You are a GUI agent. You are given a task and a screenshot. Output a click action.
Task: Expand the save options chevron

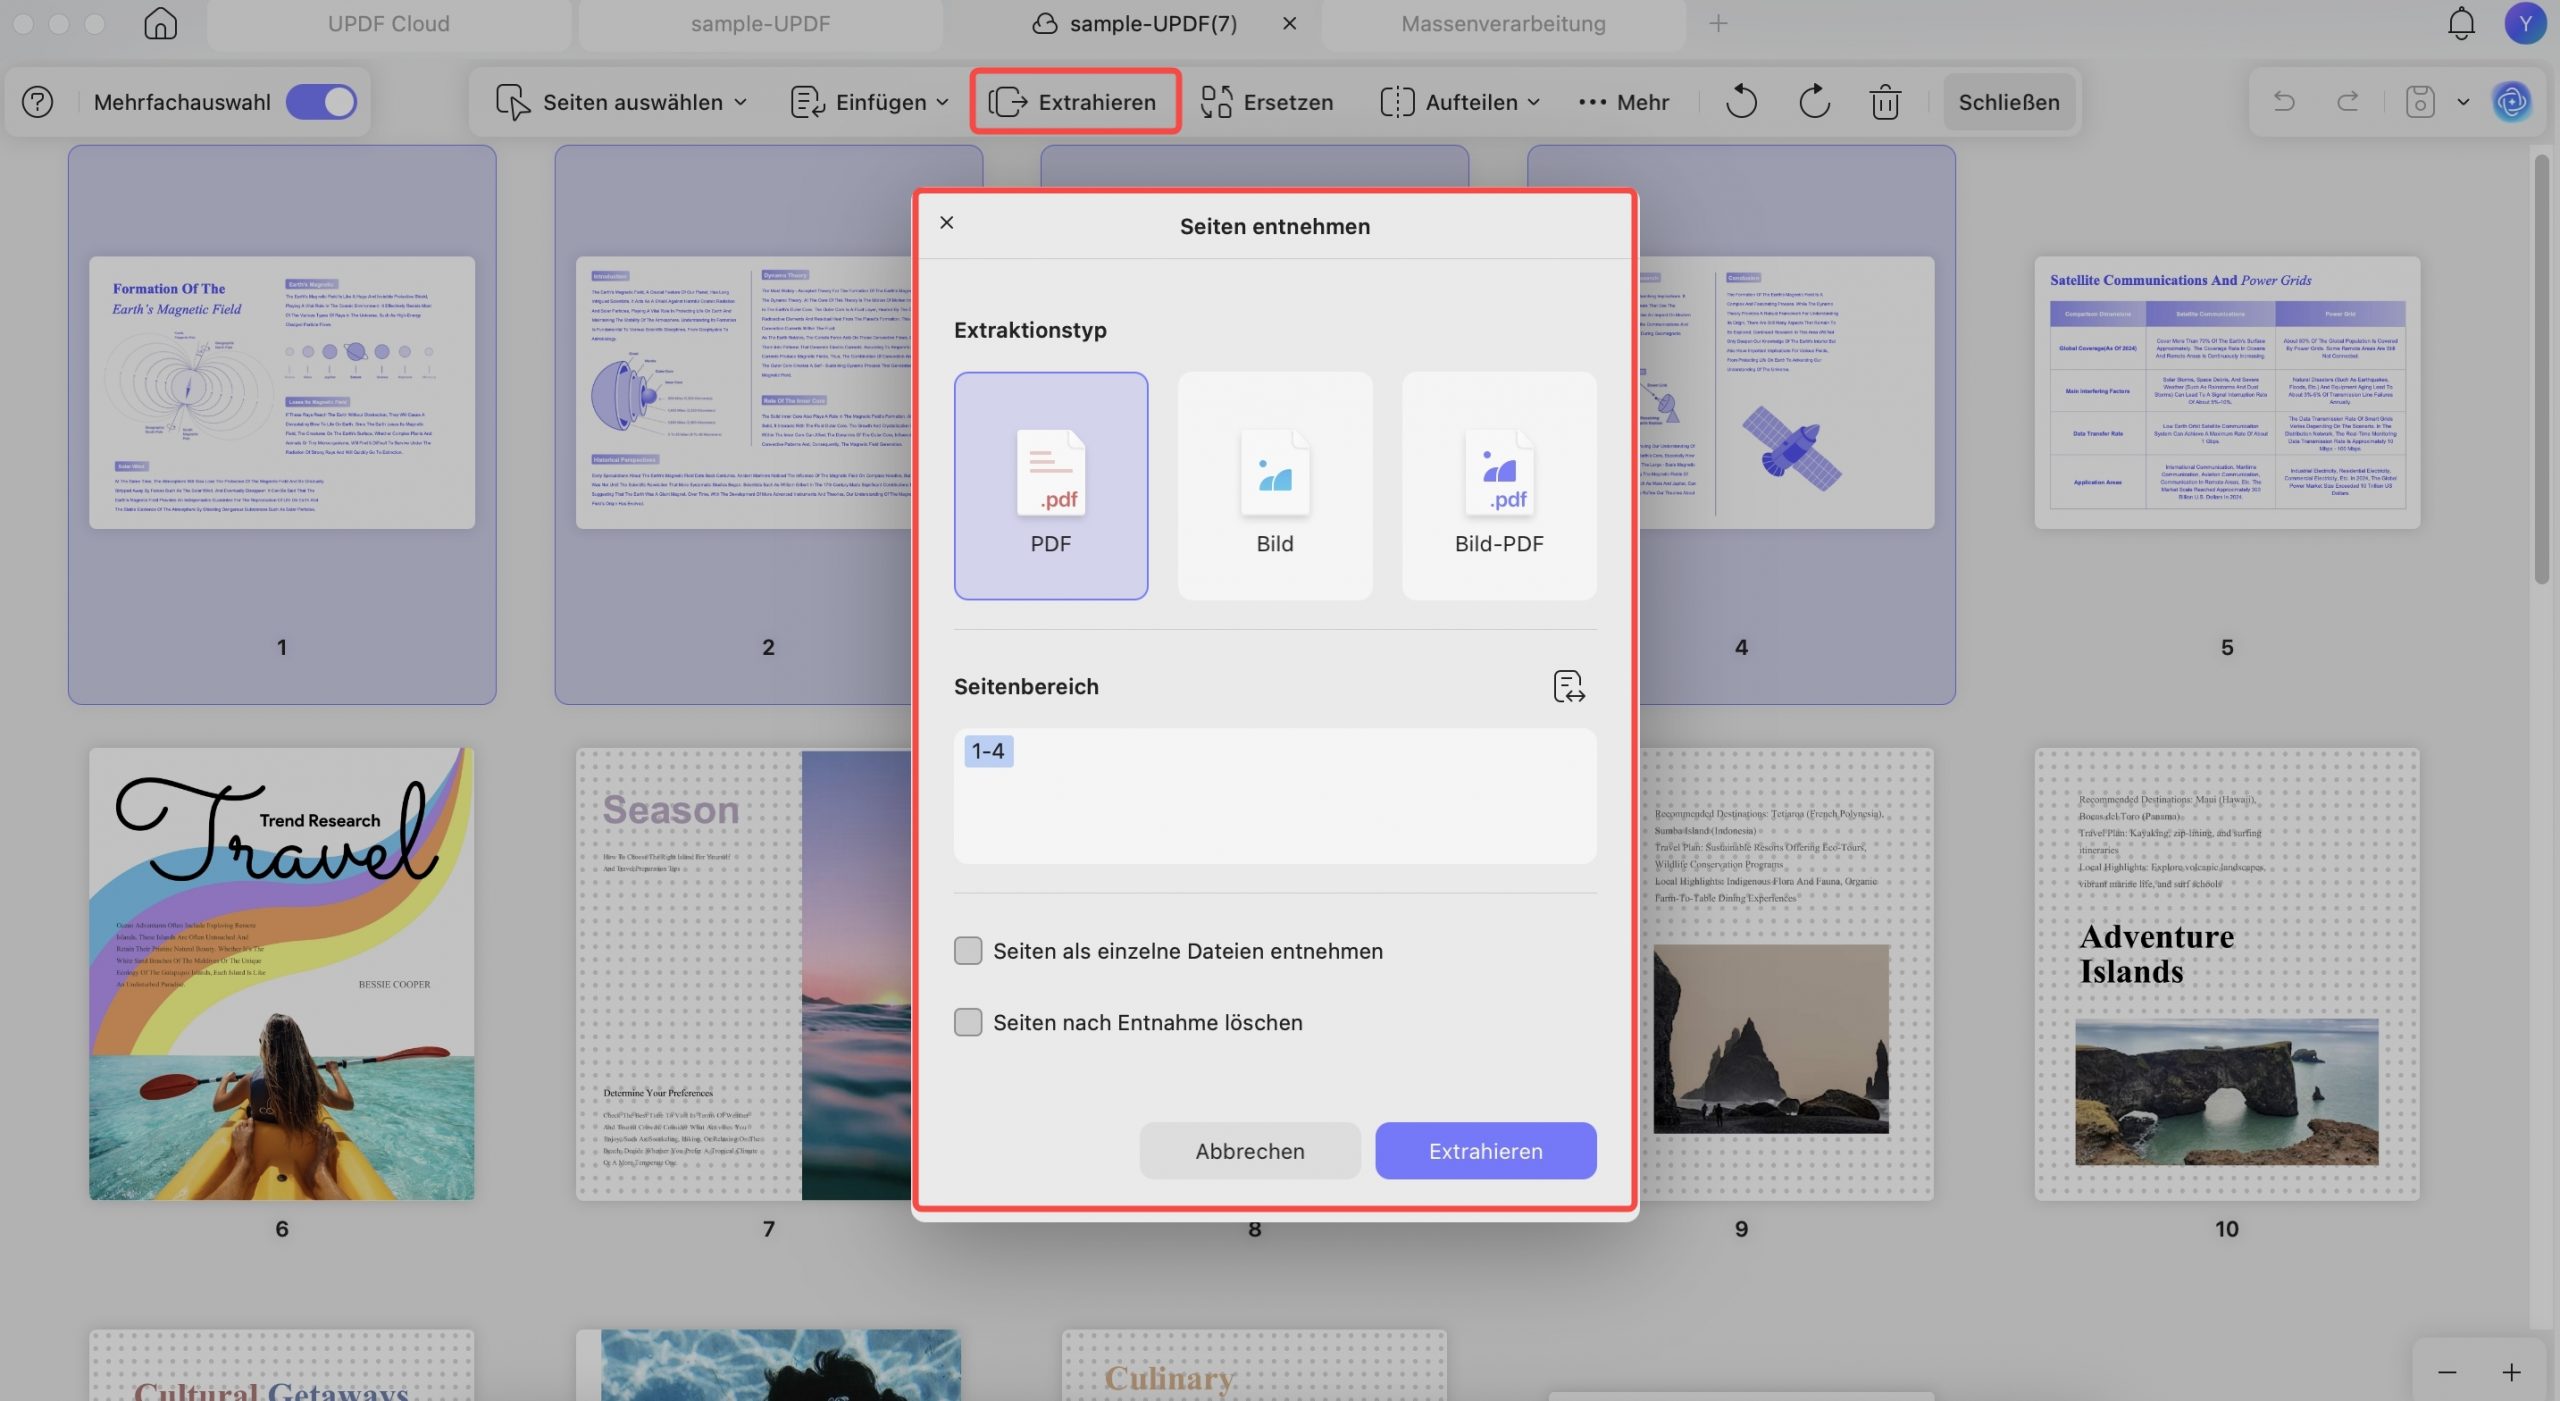click(x=2463, y=102)
